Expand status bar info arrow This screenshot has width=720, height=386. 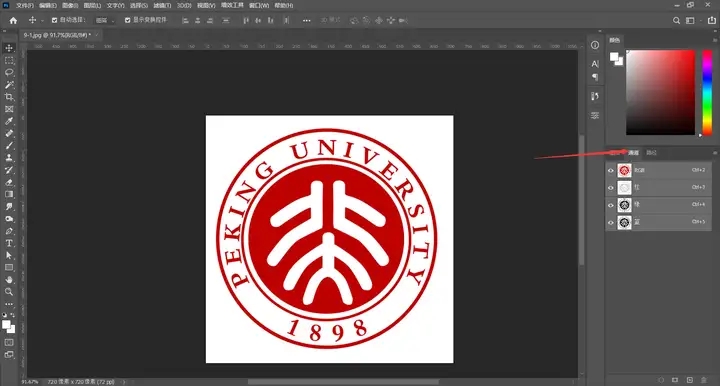tap(123, 381)
